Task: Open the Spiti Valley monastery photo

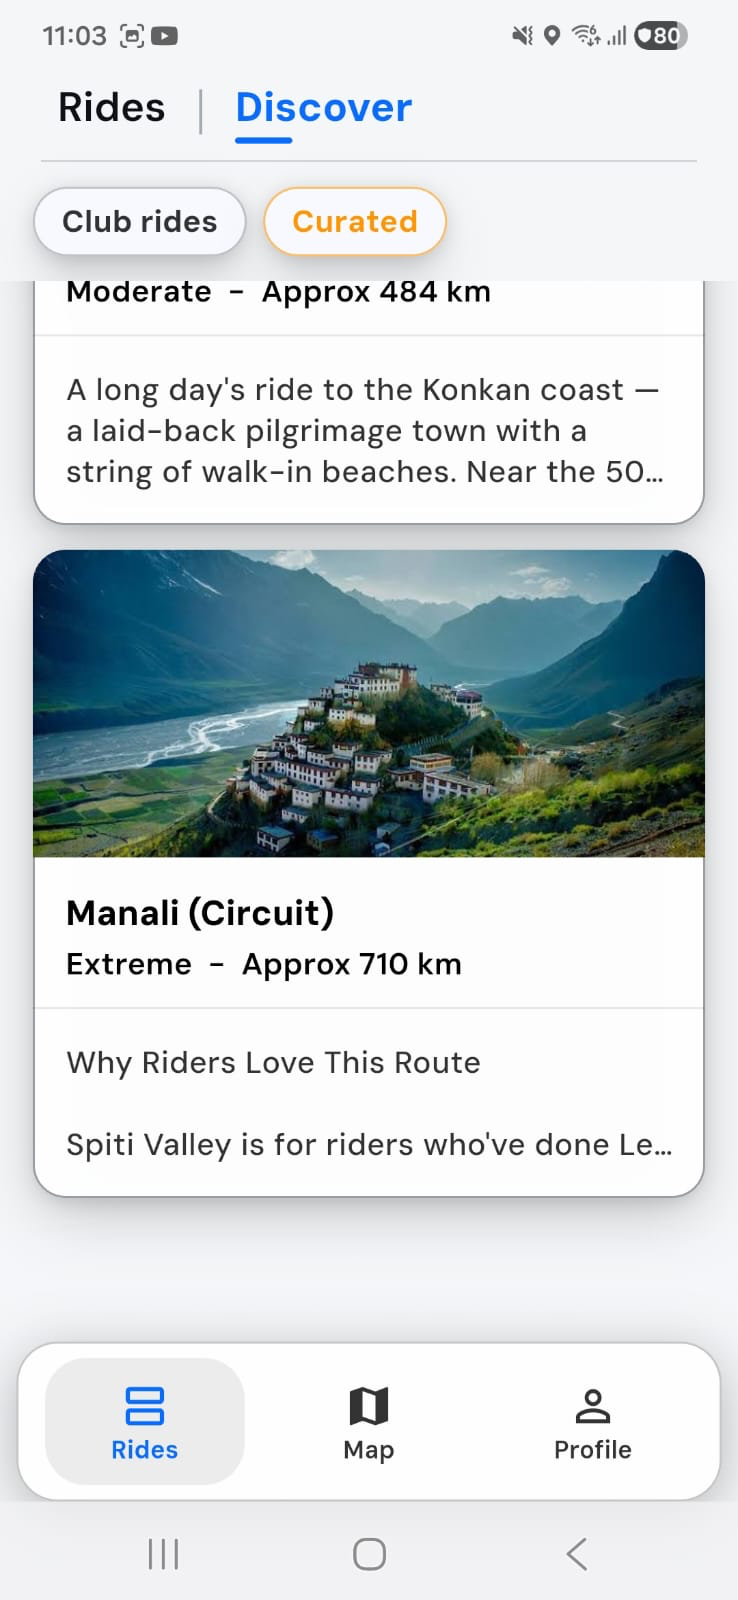Action: click(369, 703)
